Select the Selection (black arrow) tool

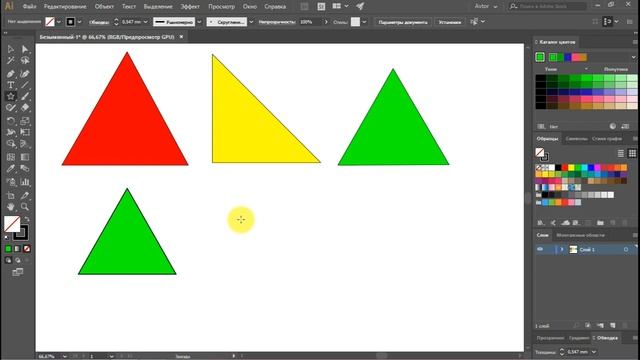point(11,49)
